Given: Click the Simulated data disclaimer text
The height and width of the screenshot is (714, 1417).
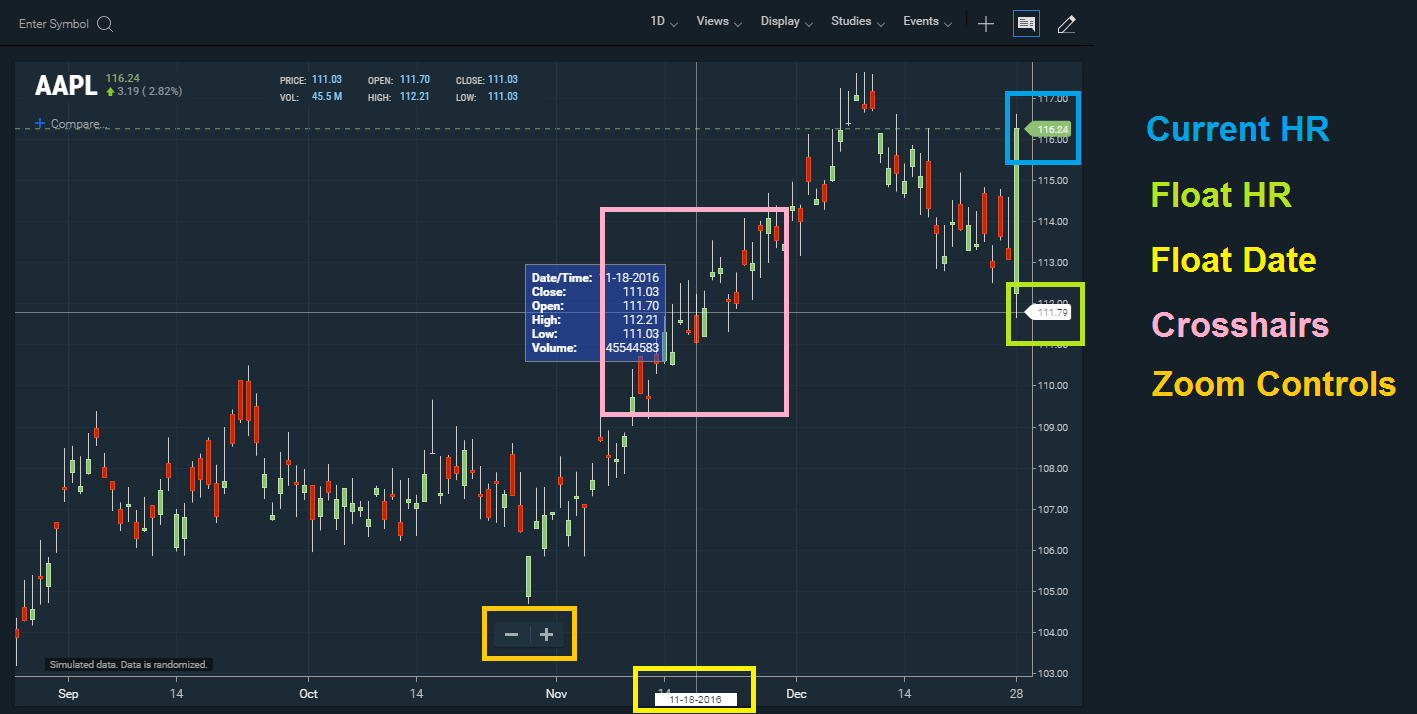Looking at the screenshot, I should click(x=128, y=664).
